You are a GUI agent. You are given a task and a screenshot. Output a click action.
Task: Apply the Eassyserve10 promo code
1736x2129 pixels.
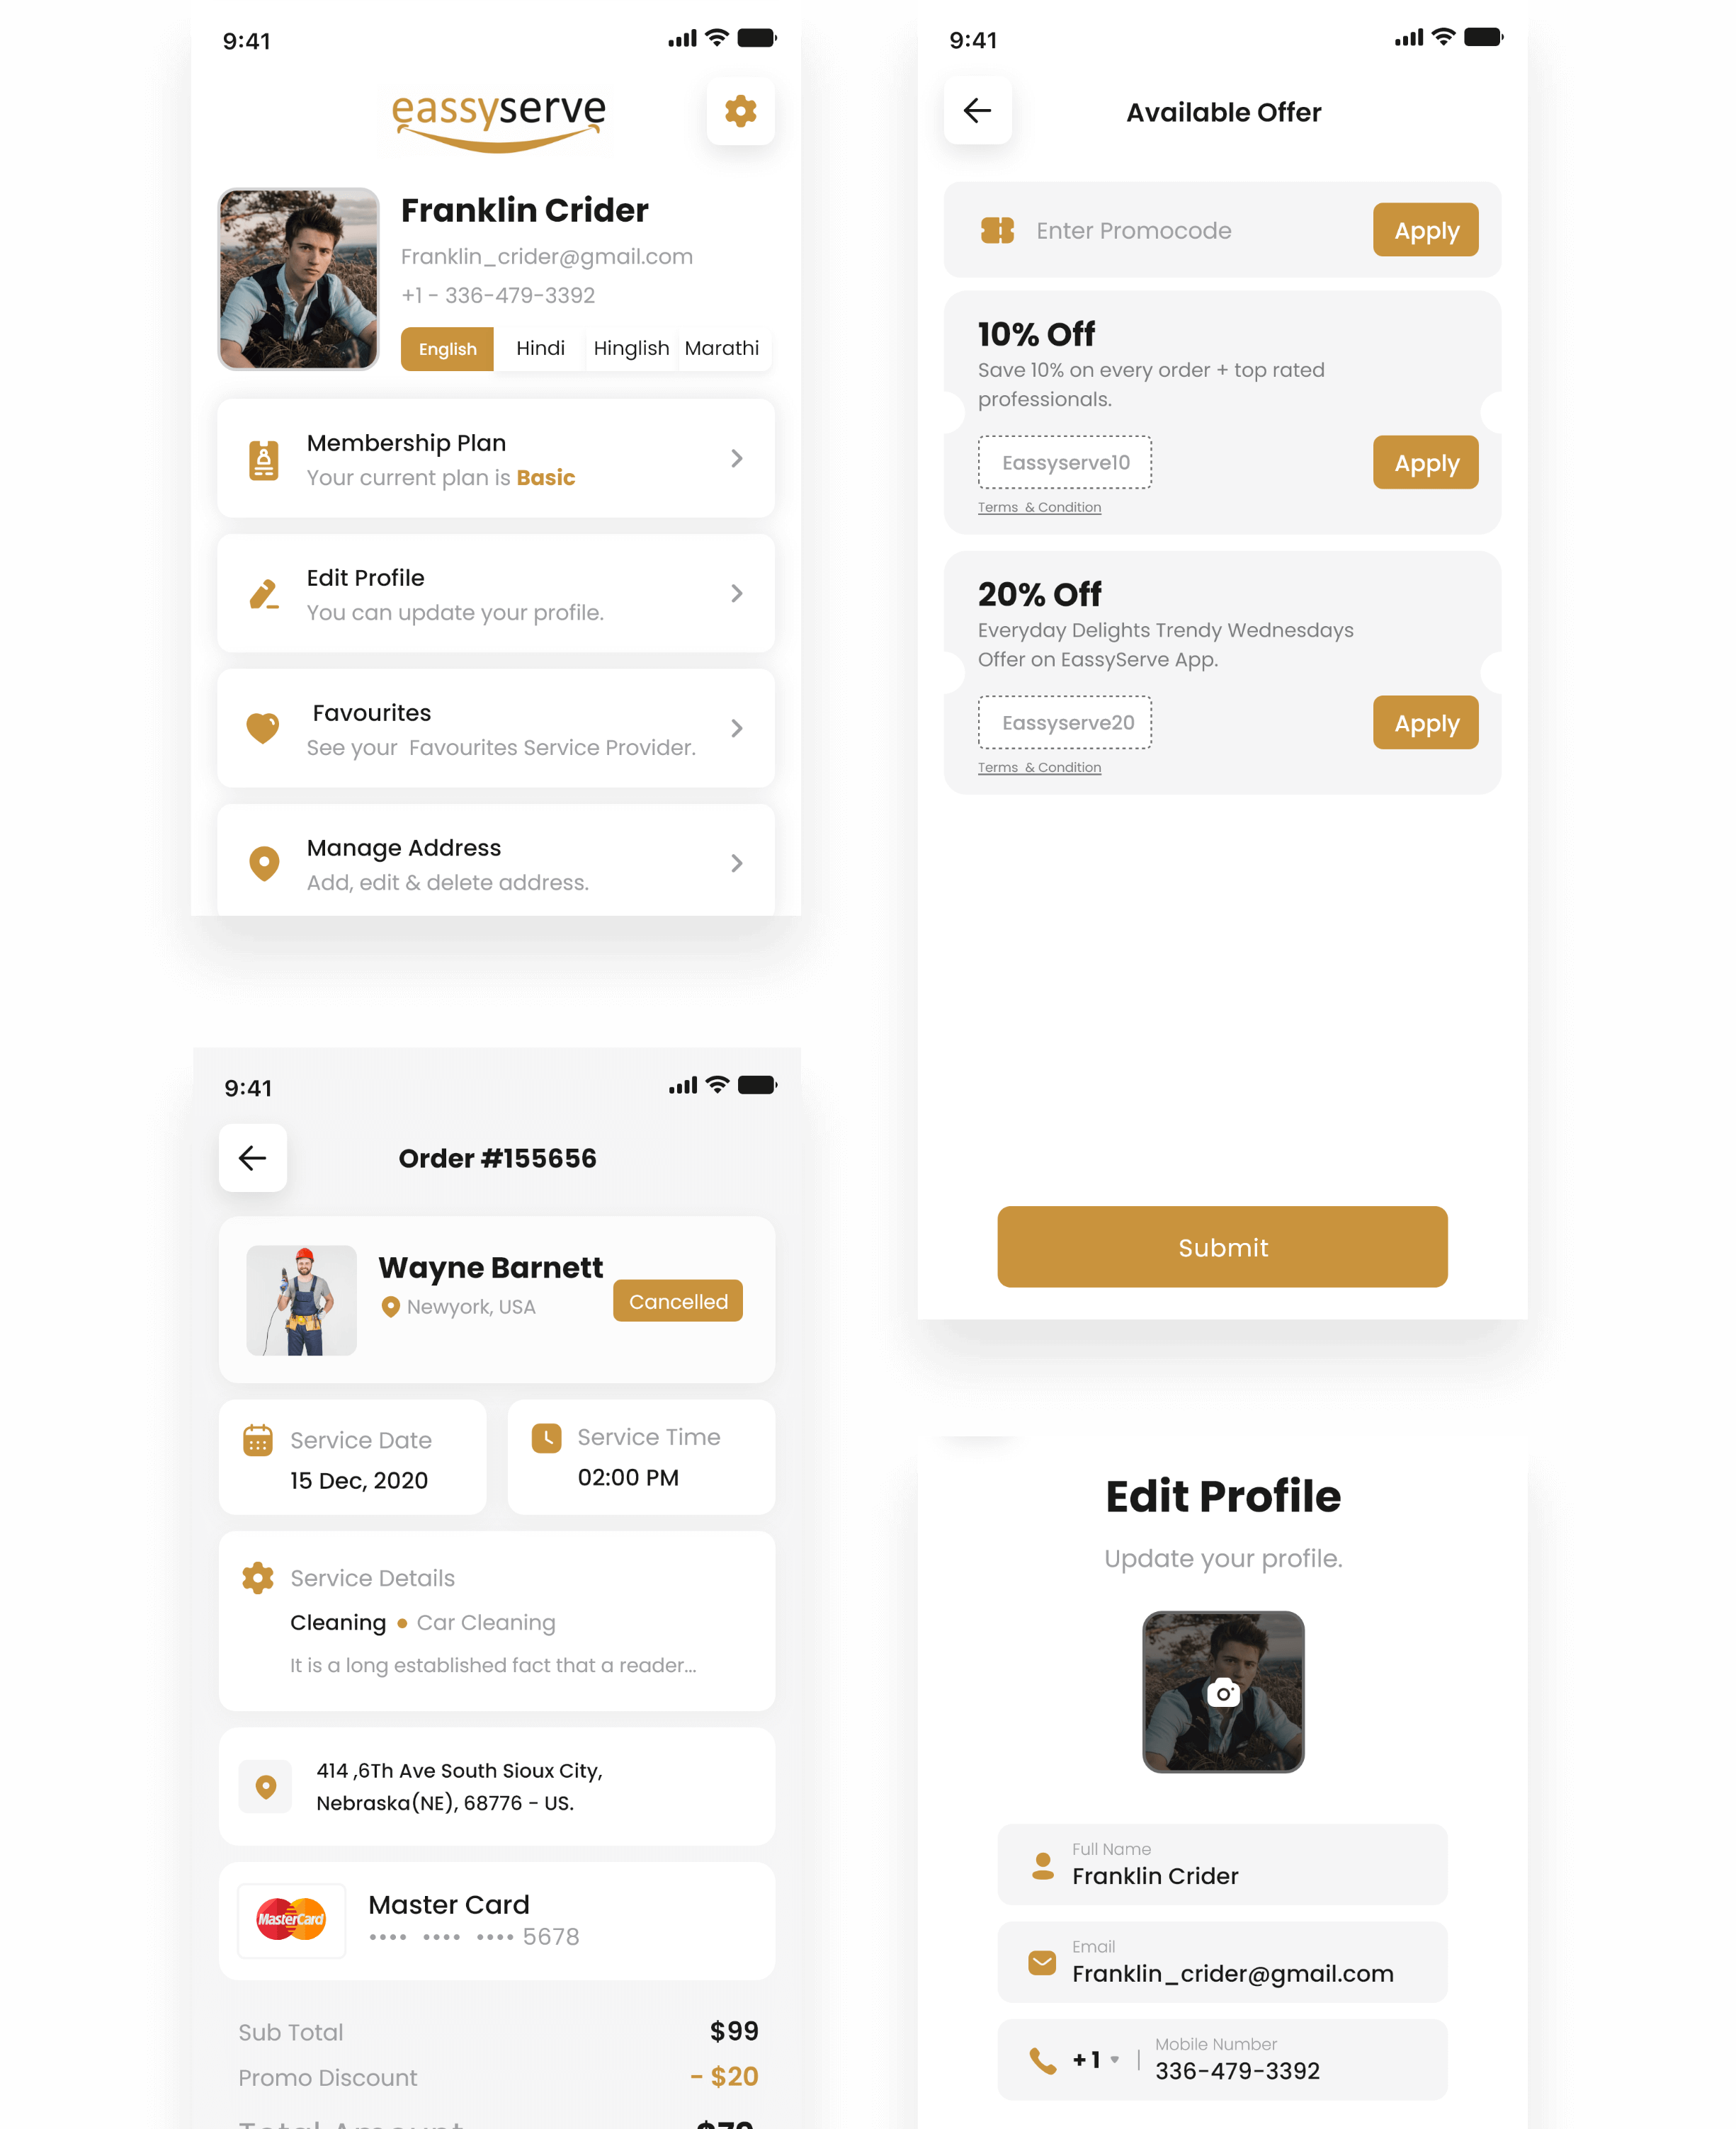click(1425, 462)
